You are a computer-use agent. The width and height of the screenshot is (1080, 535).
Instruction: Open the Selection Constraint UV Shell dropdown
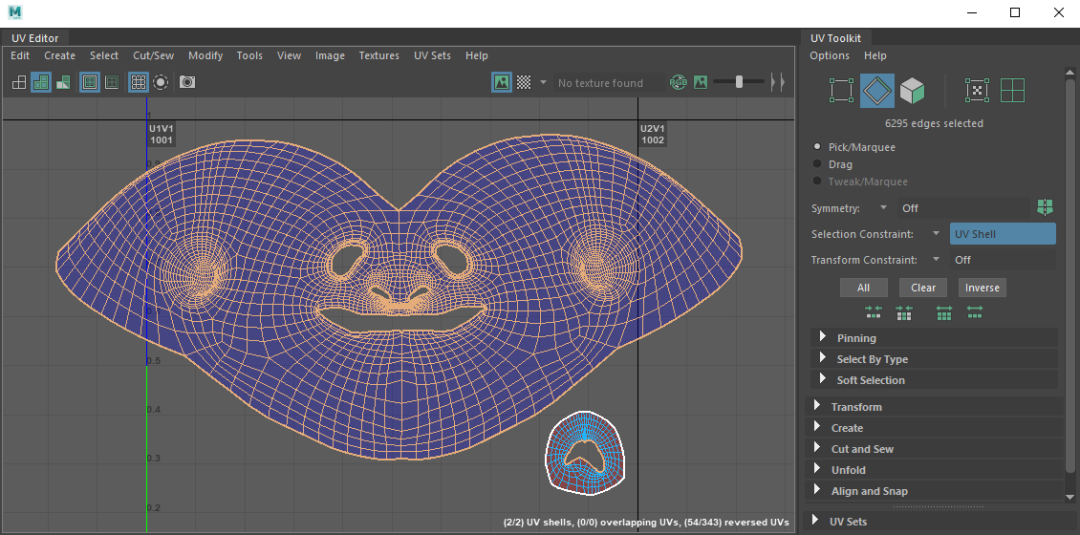pos(1002,234)
